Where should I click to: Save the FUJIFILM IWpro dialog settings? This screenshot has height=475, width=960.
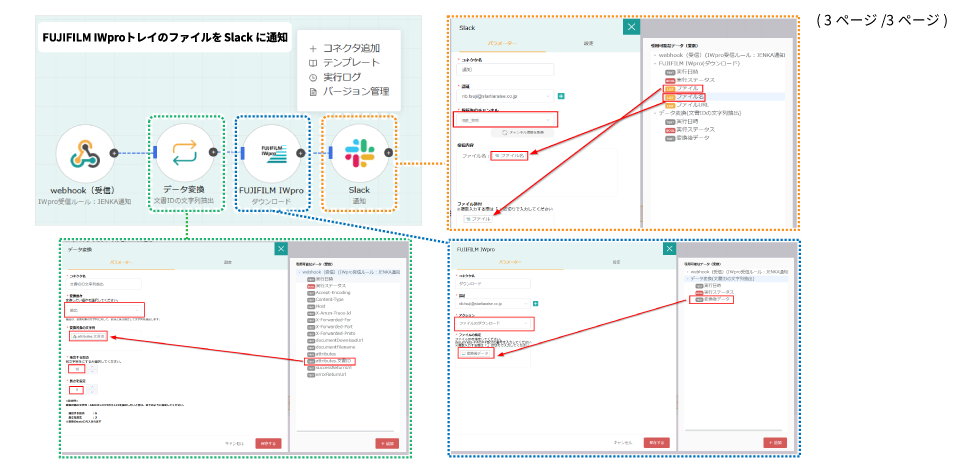click(x=656, y=443)
